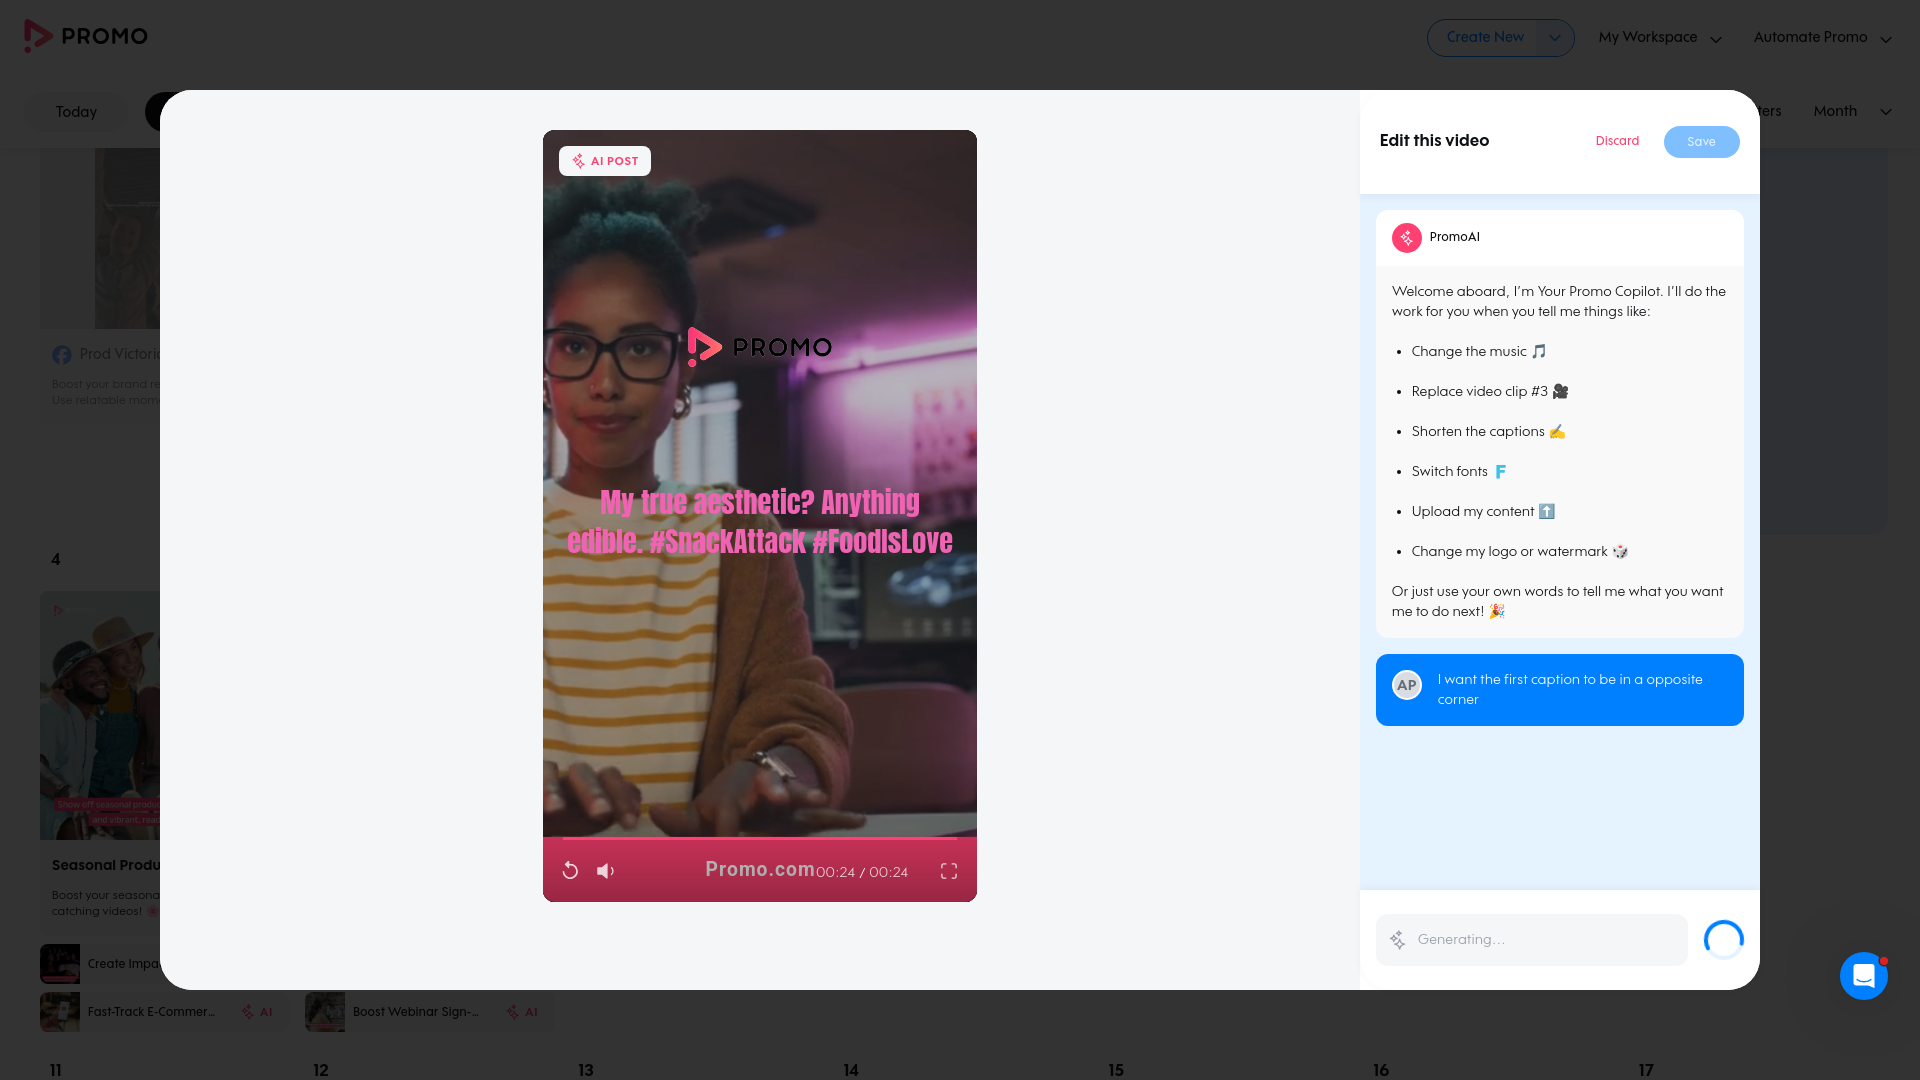
Task: Click the video time readout 00:24 / 00:24
Action: pyautogui.click(x=862, y=872)
